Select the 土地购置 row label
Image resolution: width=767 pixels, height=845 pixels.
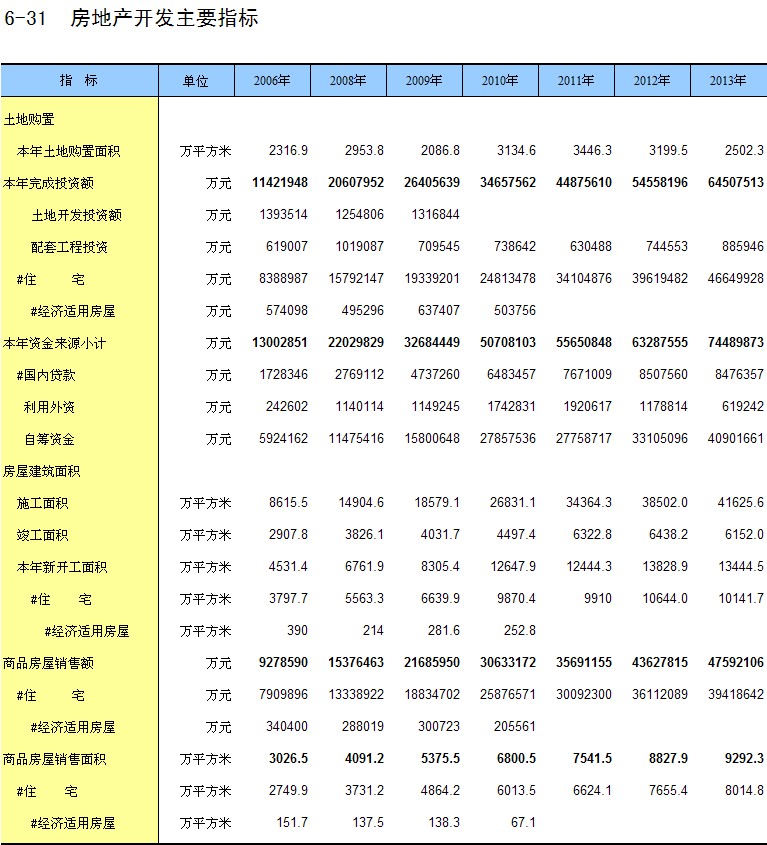tap(29, 119)
